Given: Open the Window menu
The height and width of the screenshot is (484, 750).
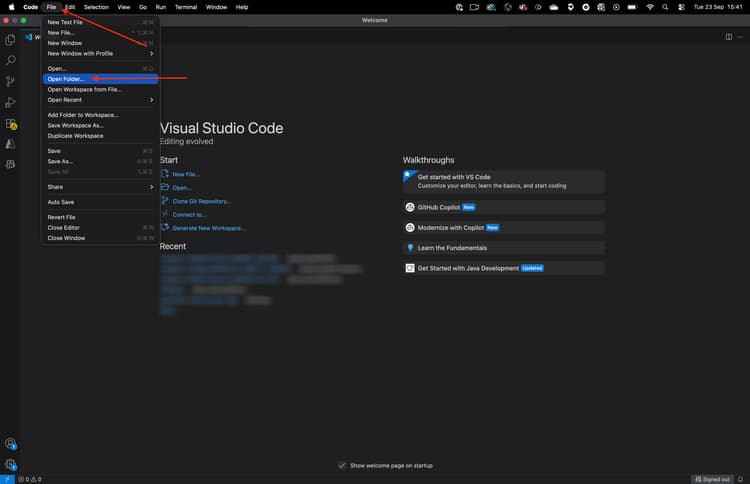Looking at the screenshot, I should point(216,7).
